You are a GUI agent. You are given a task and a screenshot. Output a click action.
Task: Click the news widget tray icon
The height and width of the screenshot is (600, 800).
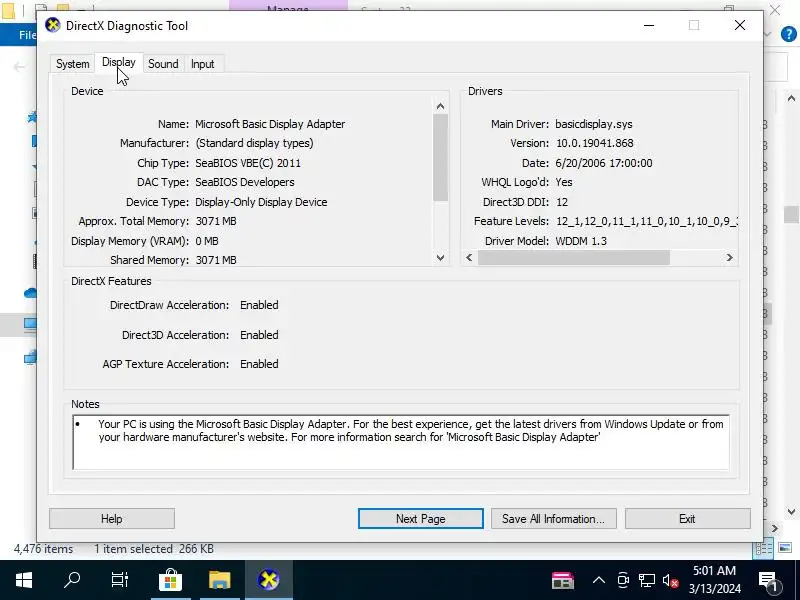(x=563, y=581)
